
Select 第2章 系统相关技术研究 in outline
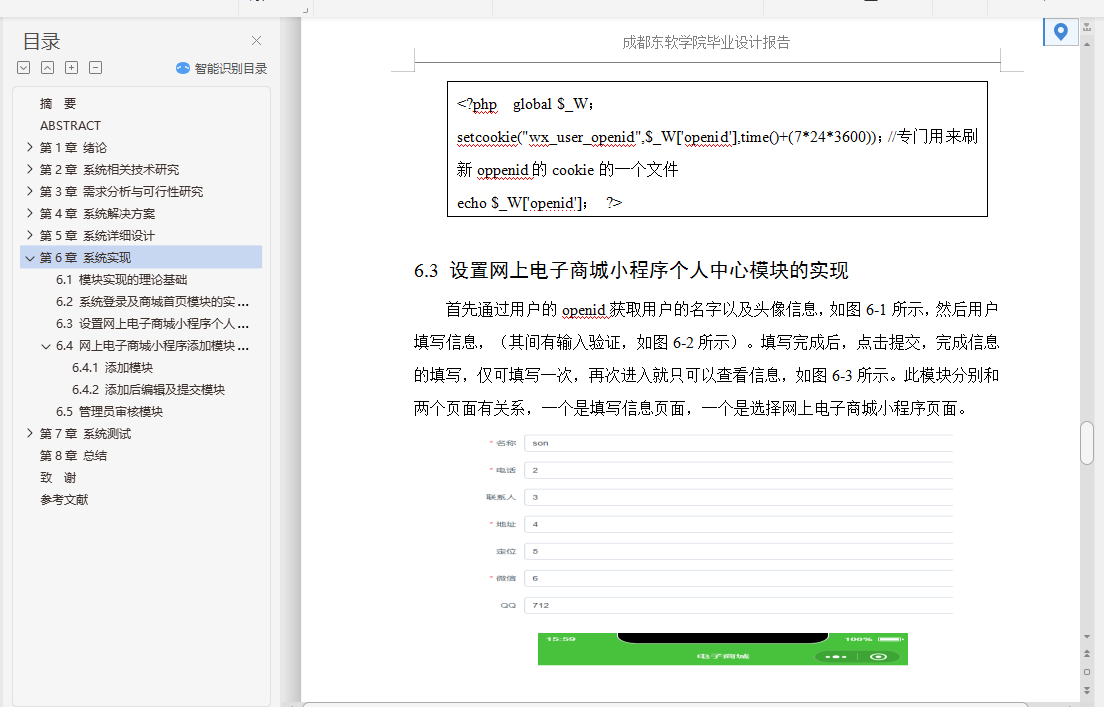(x=109, y=169)
